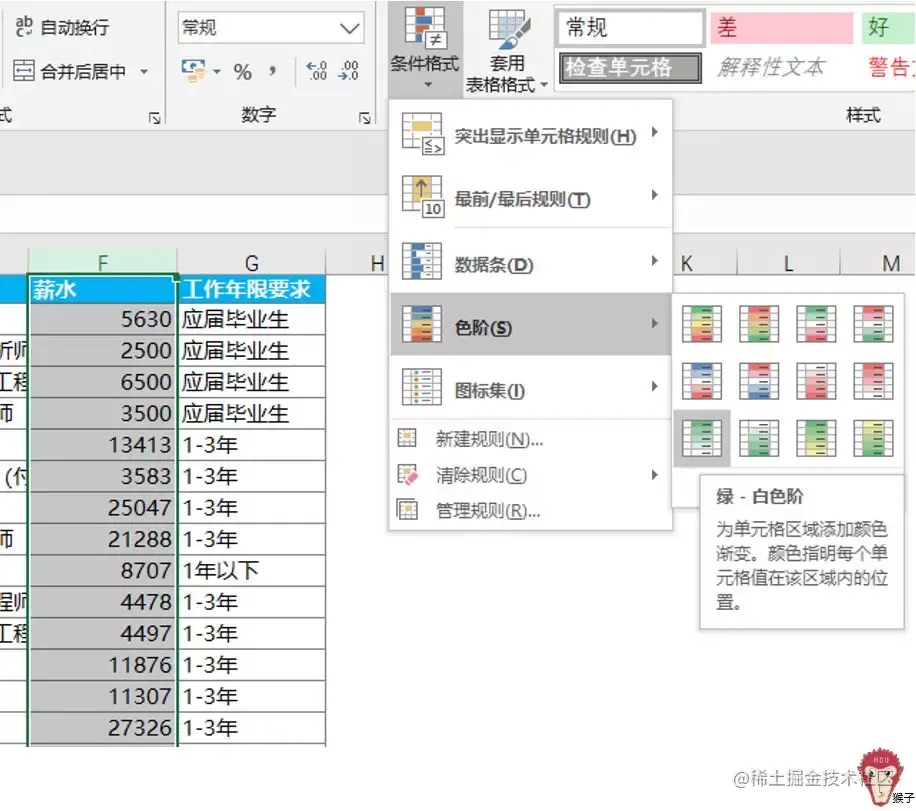Select white-green color scale
This screenshot has height=811, width=916.
click(x=759, y=438)
